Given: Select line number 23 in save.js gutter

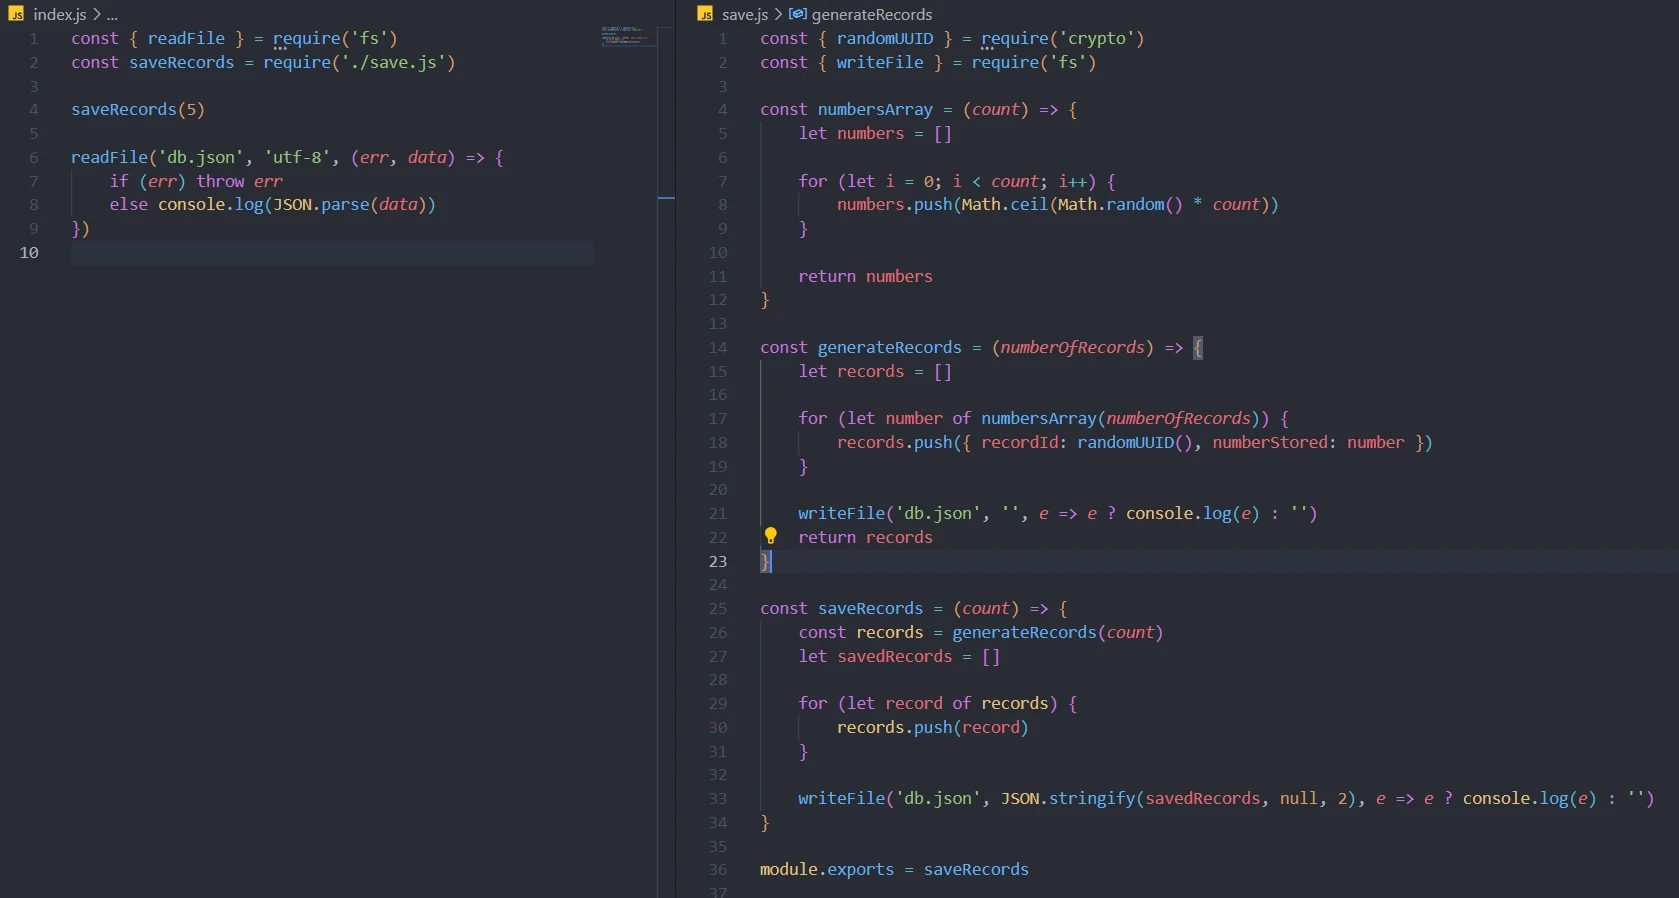Looking at the screenshot, I should coord(718,561).
